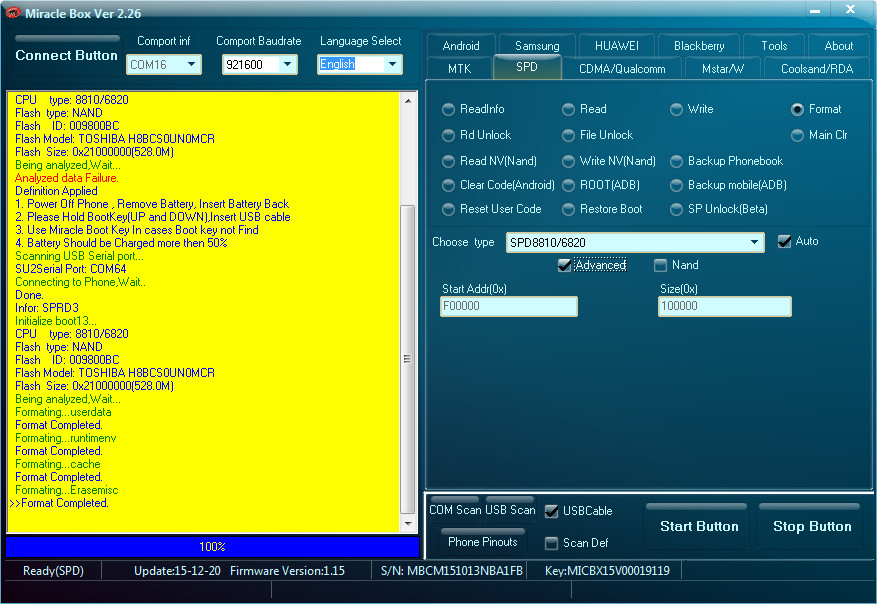877x604 pixels.
Task: Click the 100% progress bar
Action: point(212,546)
